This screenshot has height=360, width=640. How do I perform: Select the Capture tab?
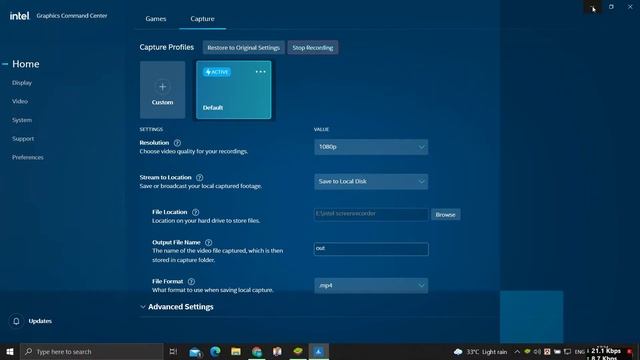[x=202, y=19]
